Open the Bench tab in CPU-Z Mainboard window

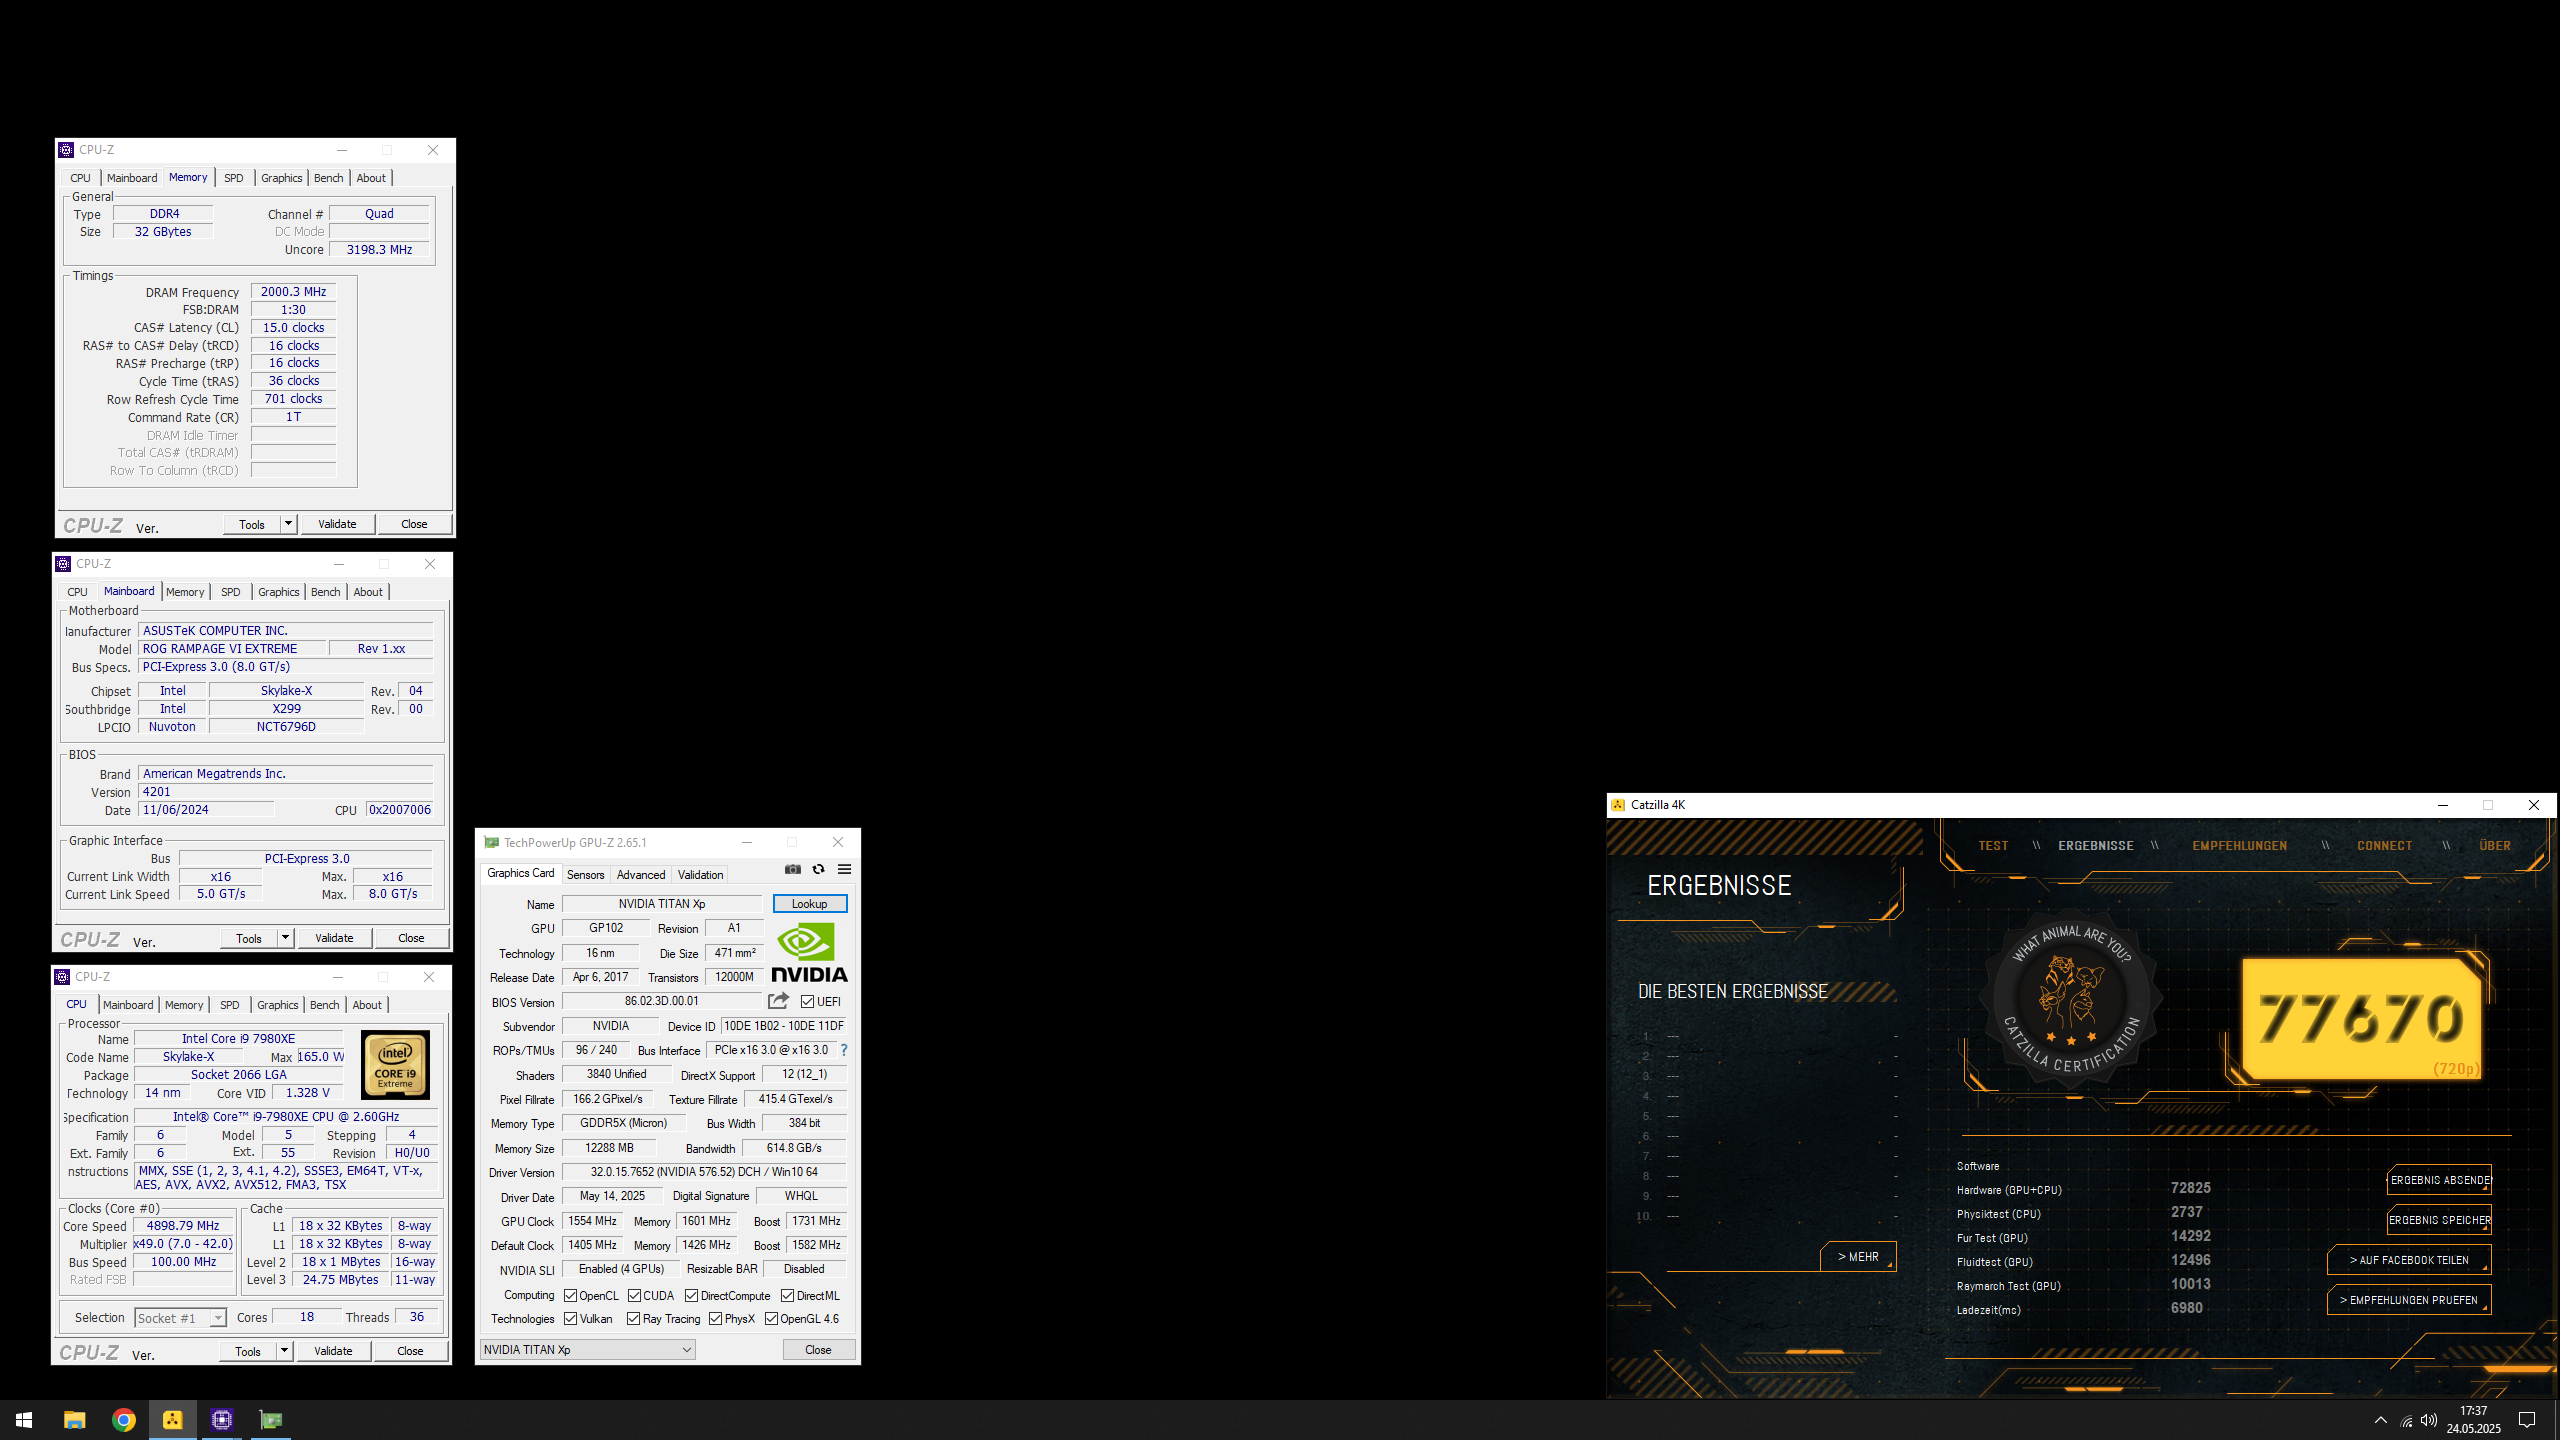point(326,592)
